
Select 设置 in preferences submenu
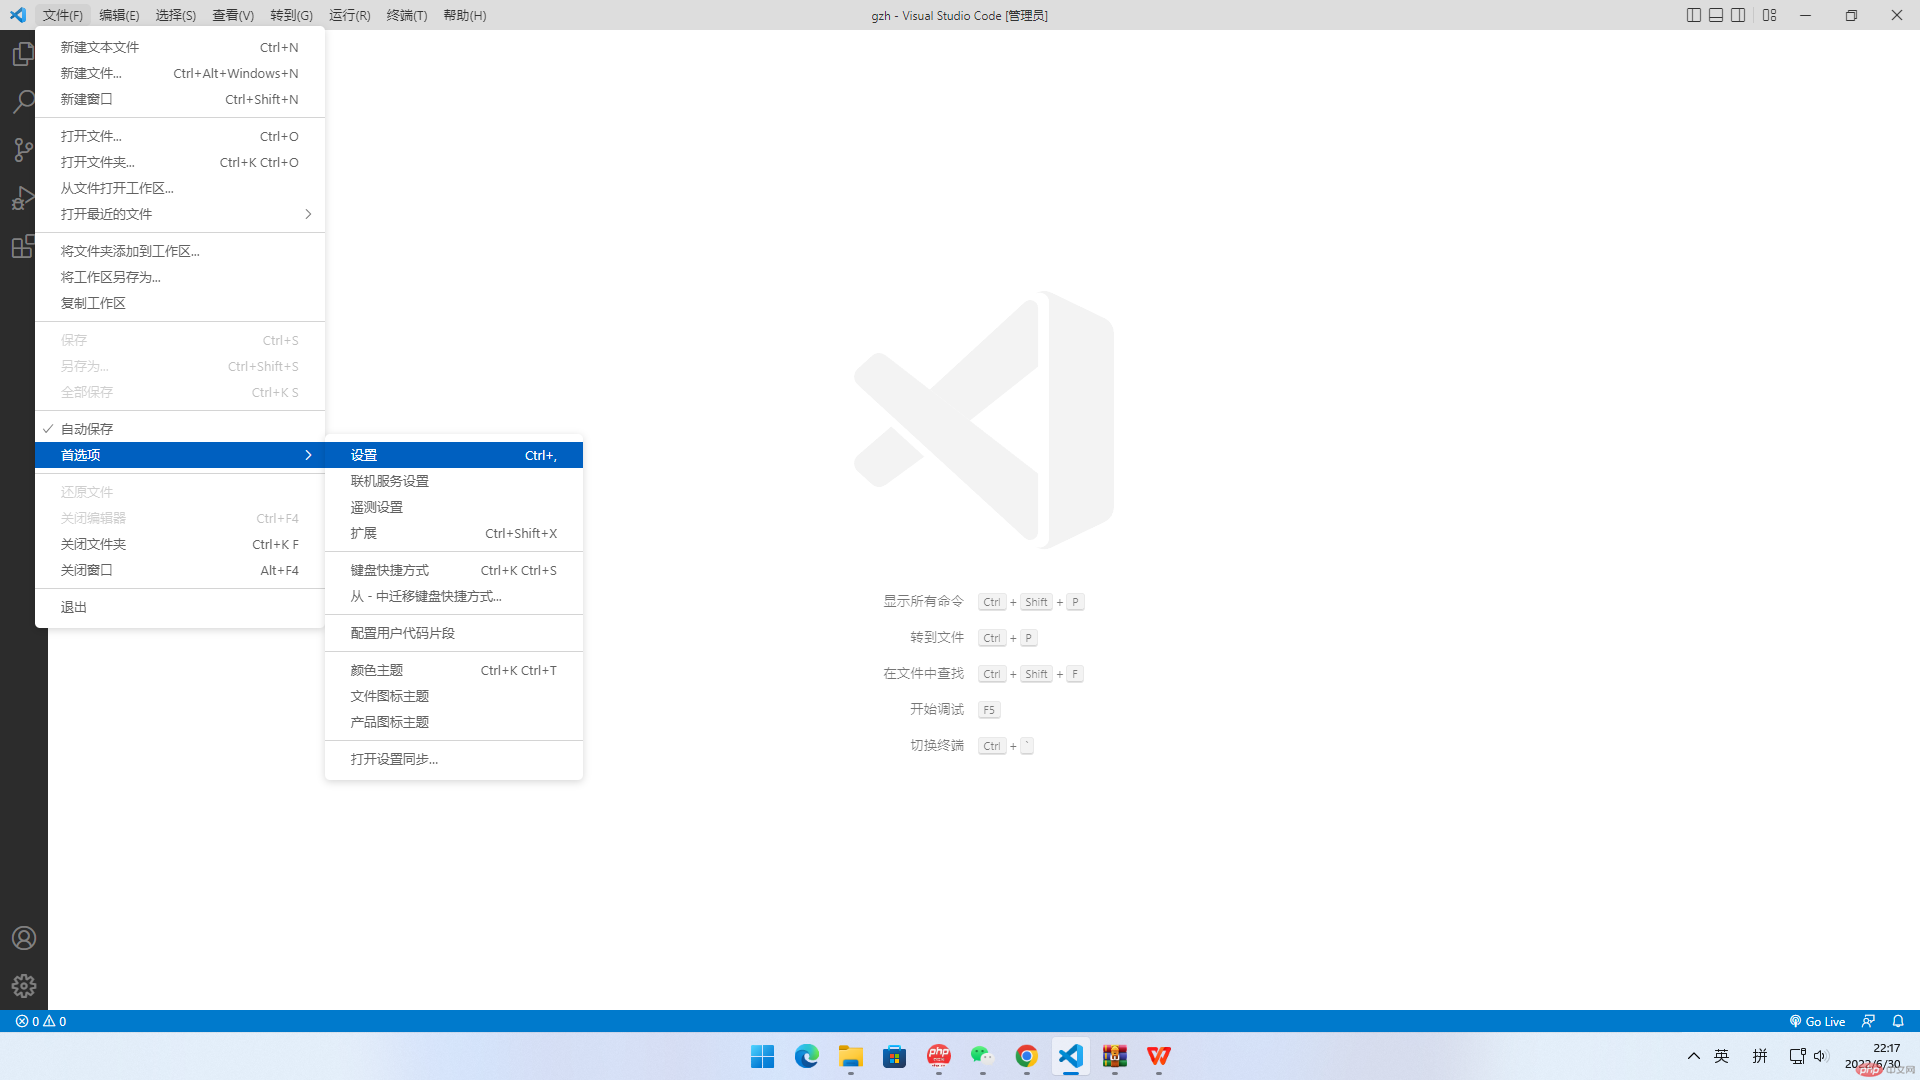(454, 455)
